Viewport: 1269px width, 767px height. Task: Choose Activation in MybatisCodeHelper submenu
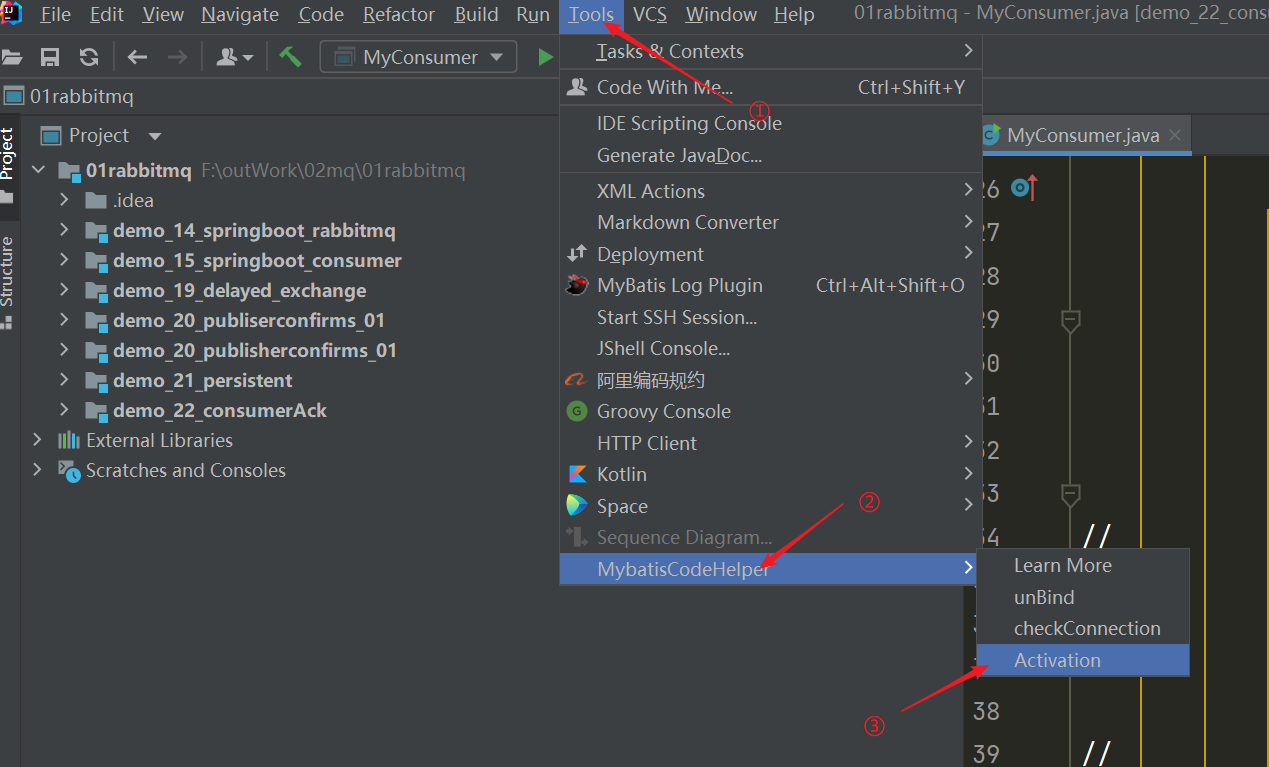(1083, 660)
